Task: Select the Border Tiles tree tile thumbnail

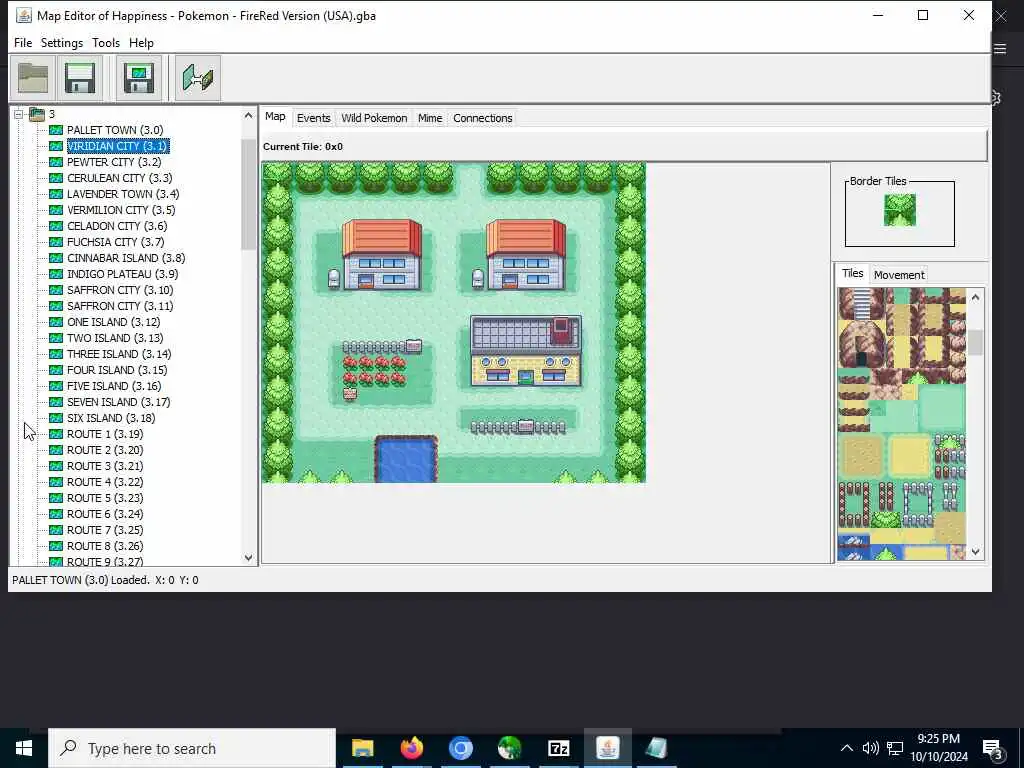Action: [899, 210]
